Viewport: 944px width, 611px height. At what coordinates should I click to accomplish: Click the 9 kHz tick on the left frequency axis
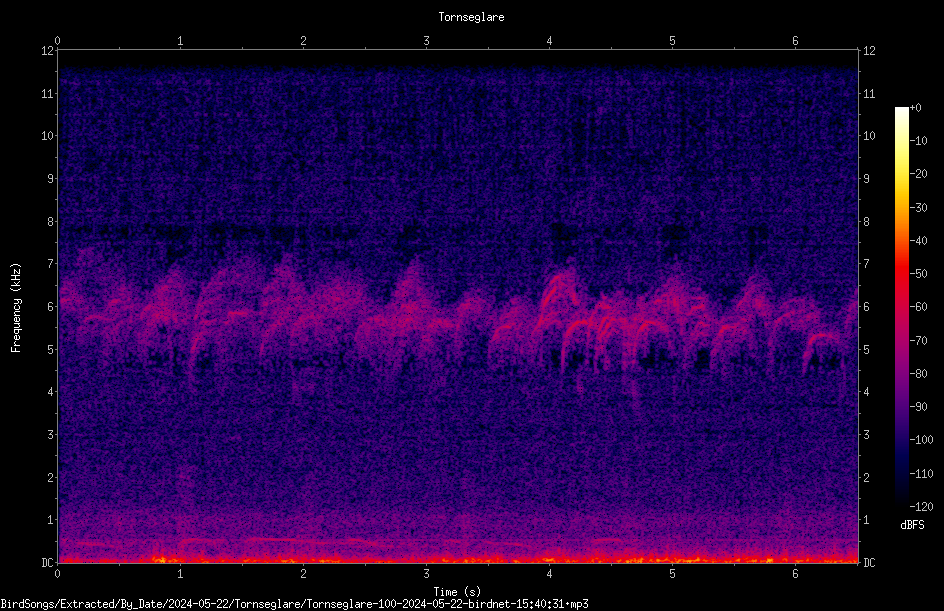50,178
